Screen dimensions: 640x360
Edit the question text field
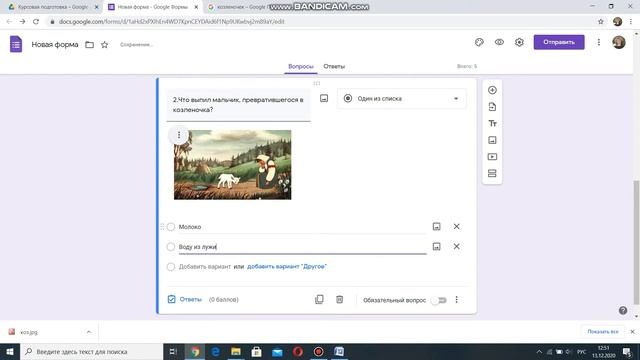click(x=238, y=105)
